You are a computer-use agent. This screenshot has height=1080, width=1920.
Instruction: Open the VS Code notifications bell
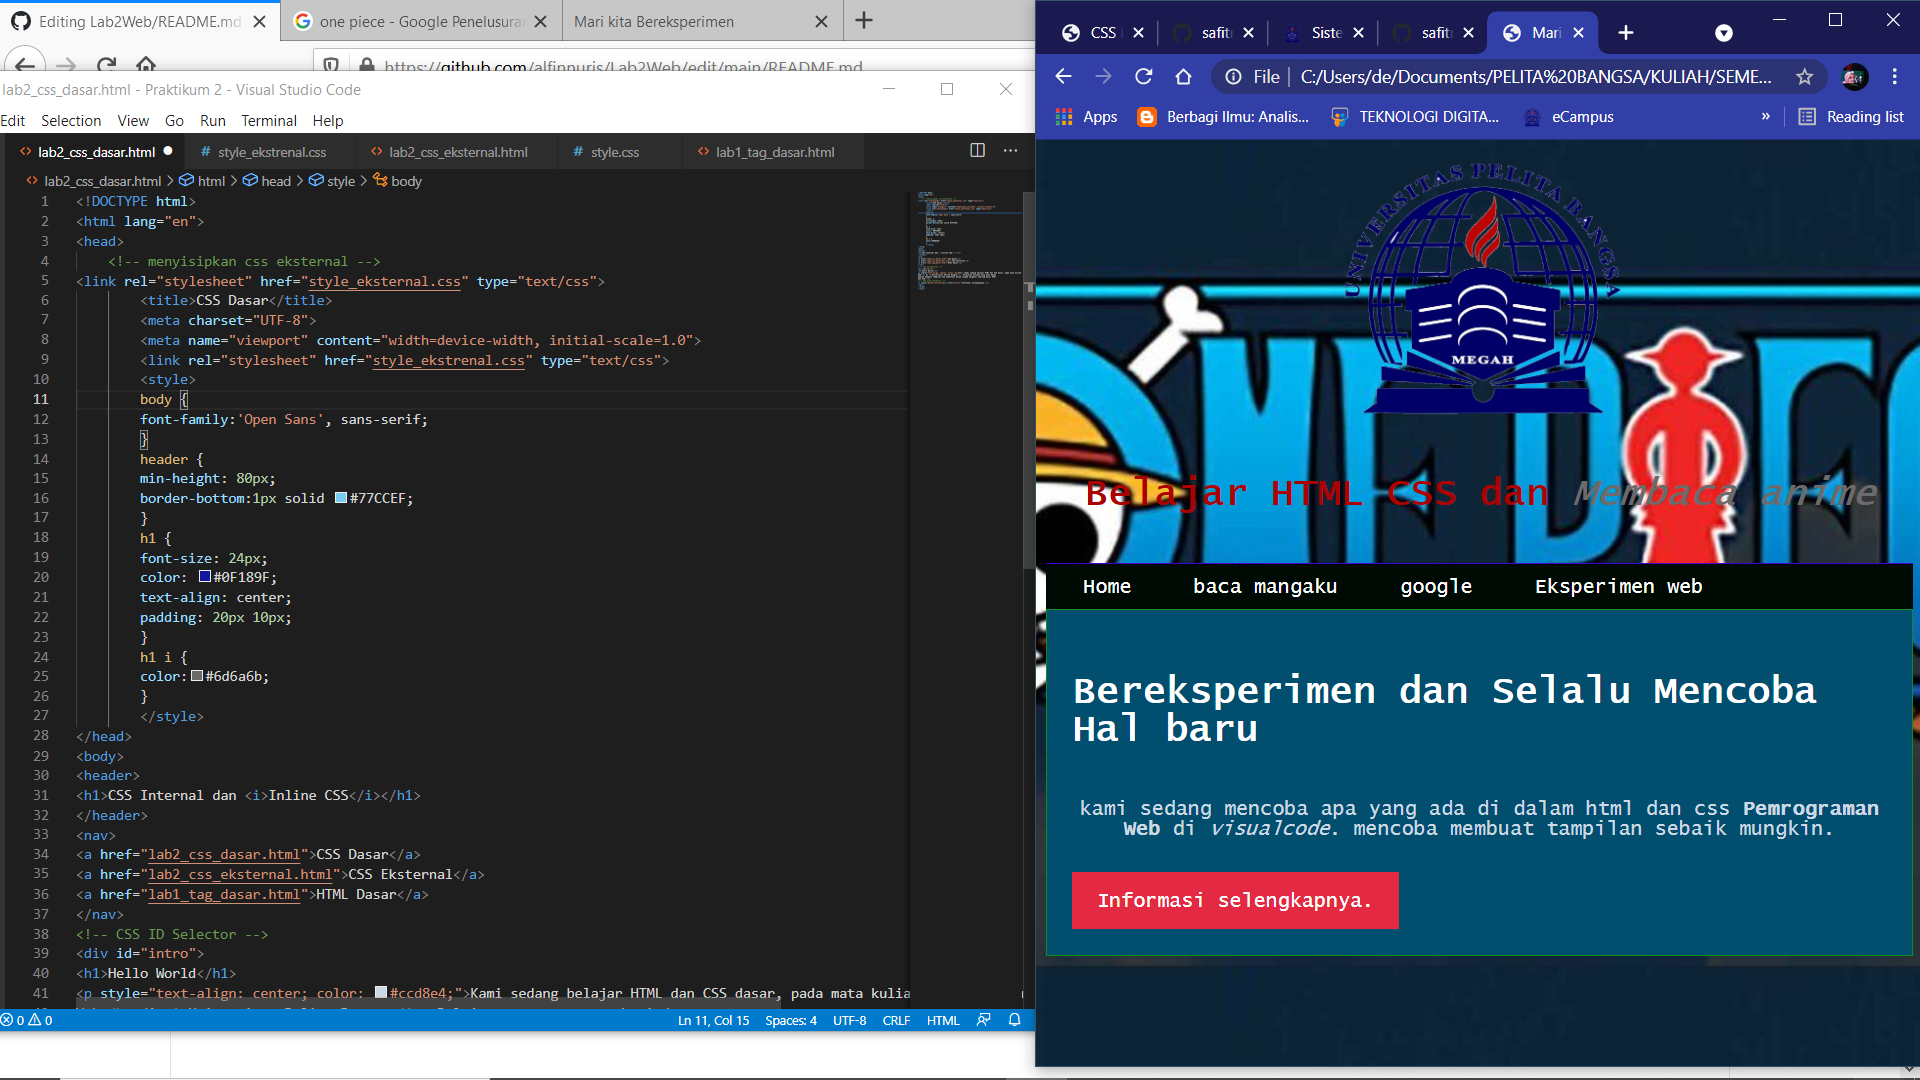pyautogui.click(x=1014, y=1020)
